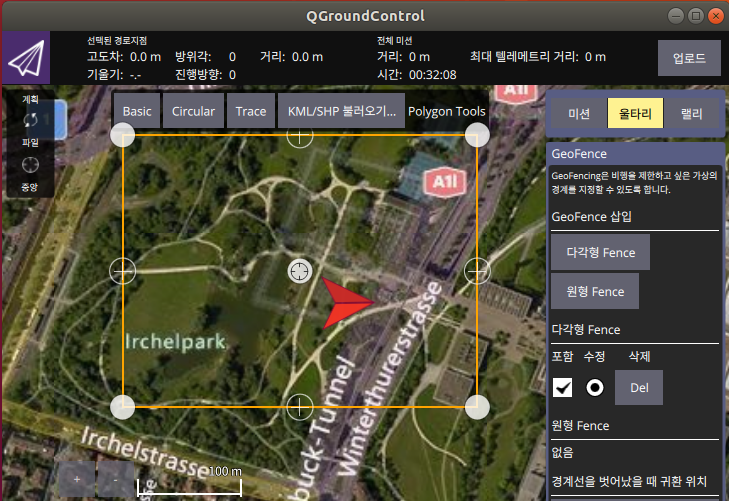Add vertex on right fence edge
Image resolution: width=729 pixels, height=501 pixels.
477,271
